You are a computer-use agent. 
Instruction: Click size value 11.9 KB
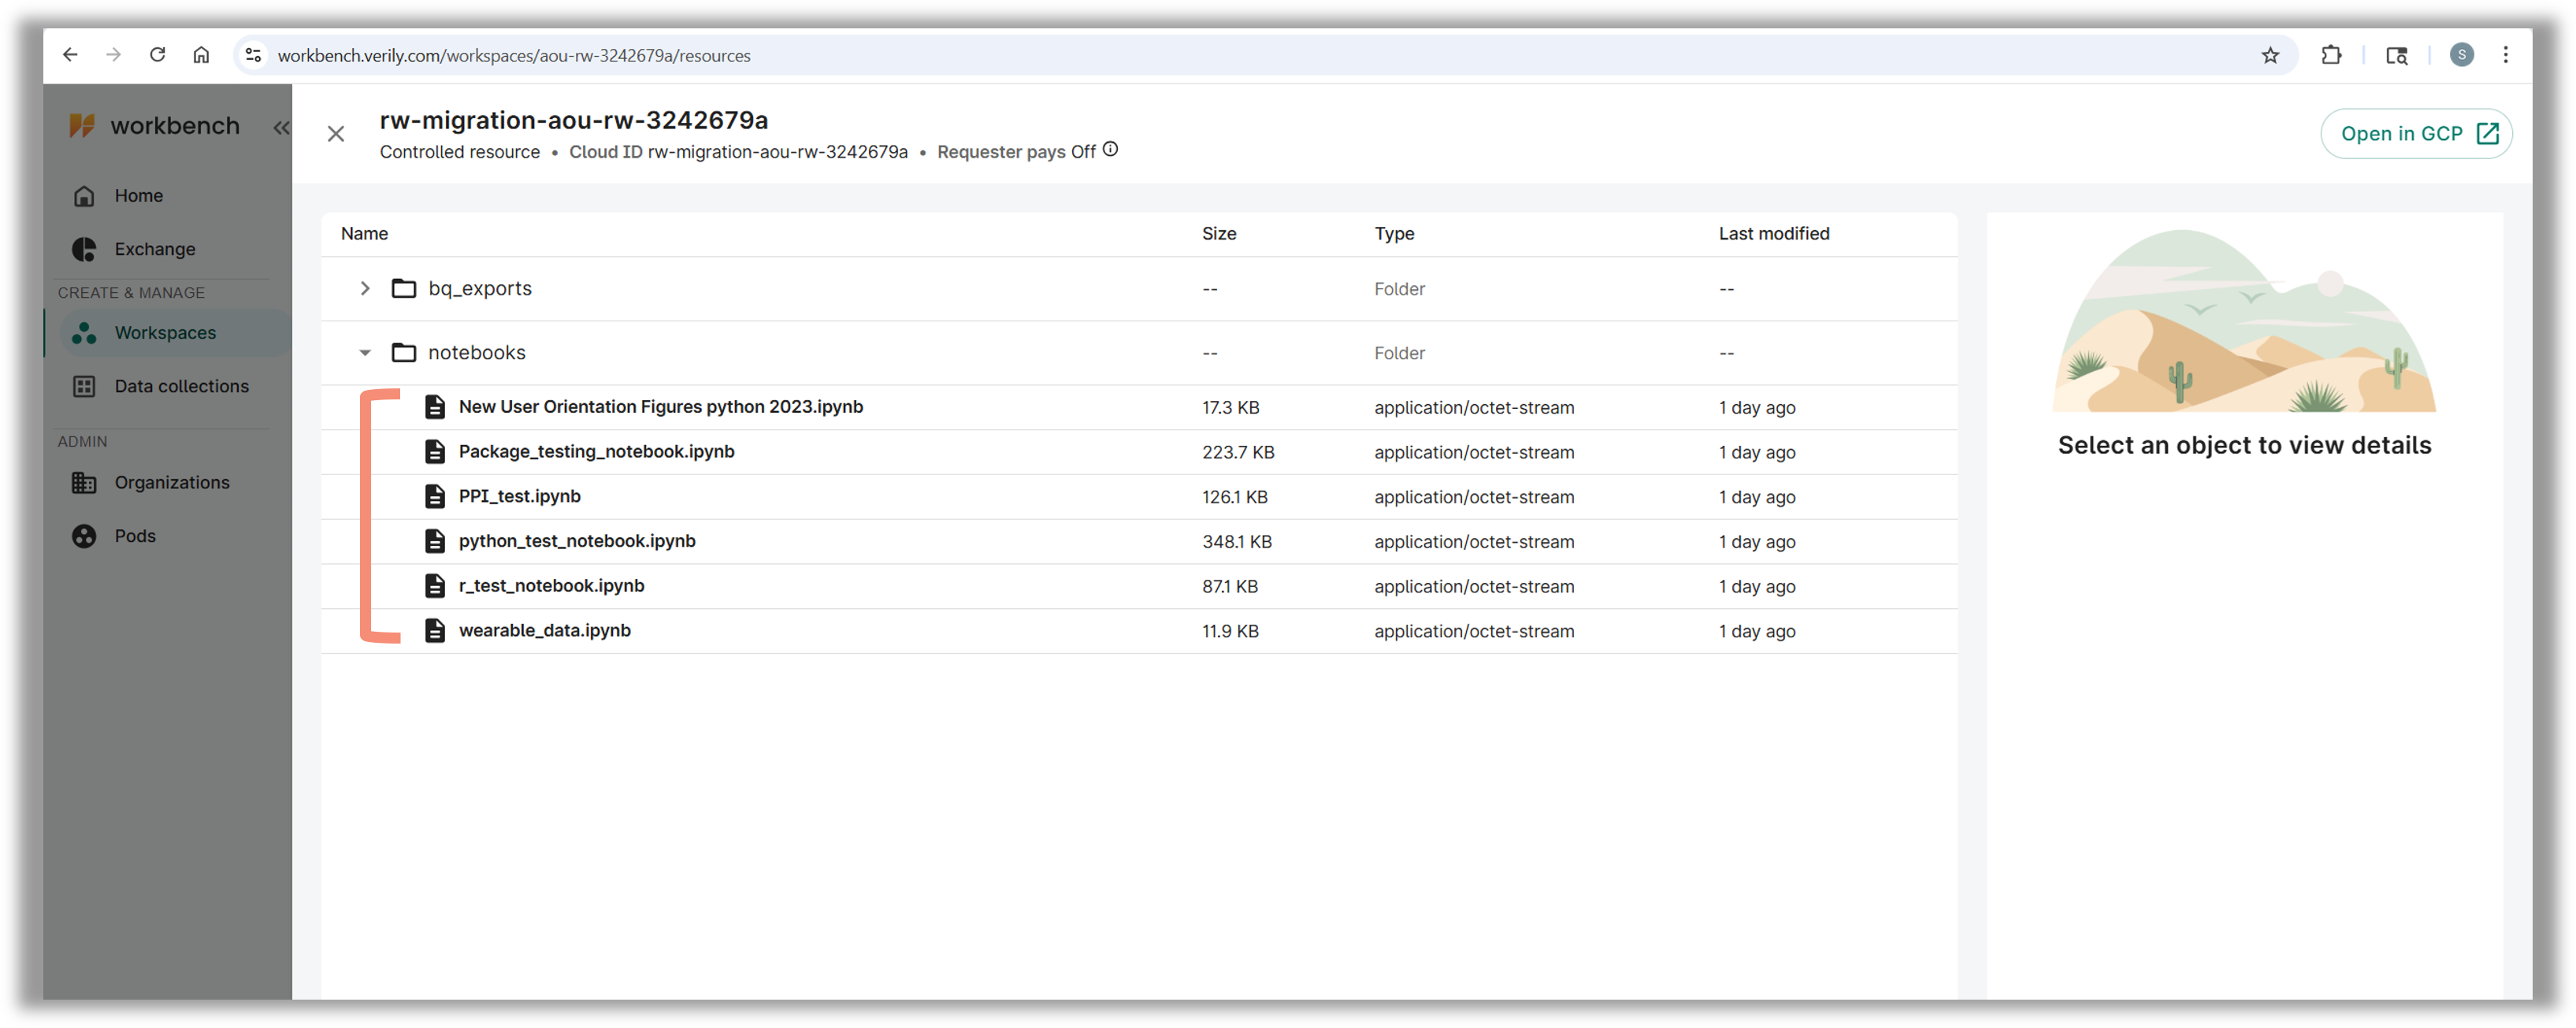(1230, 632)
